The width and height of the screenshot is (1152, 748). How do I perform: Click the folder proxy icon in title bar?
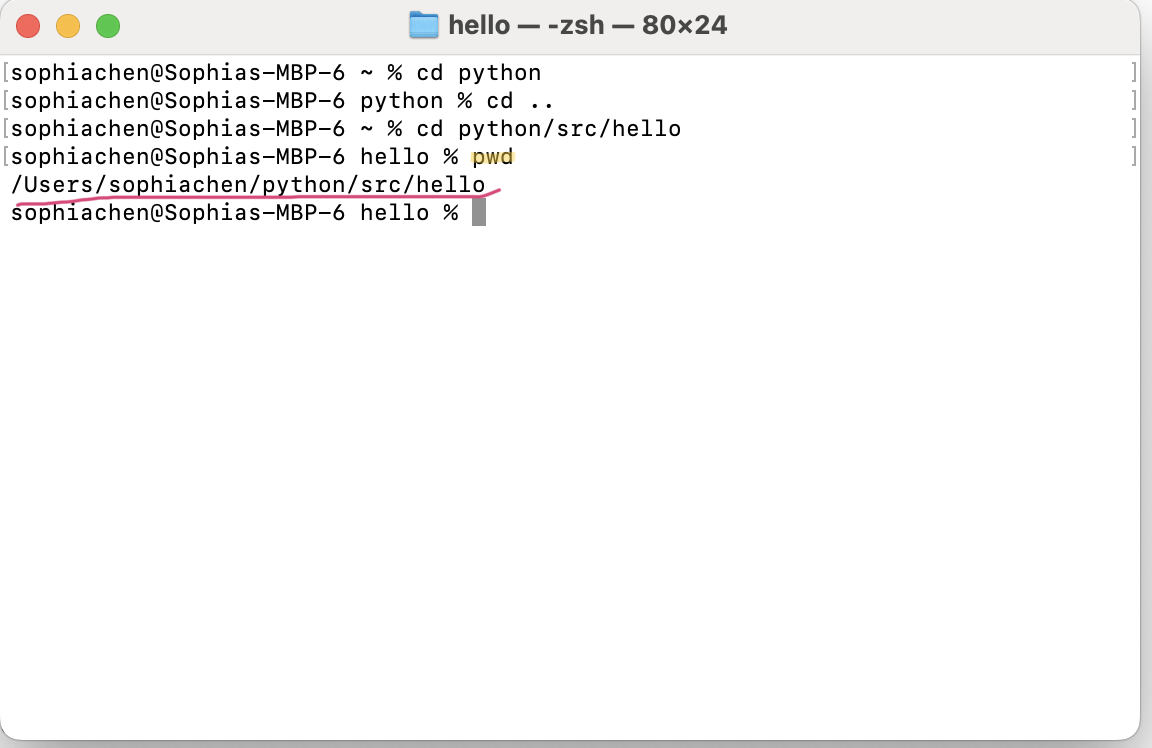coord(424,25)
